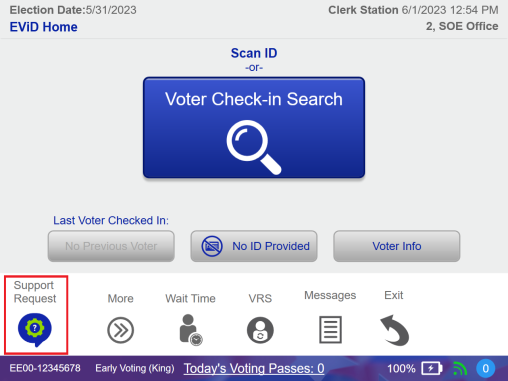Click the EViD Home title
Image resolution: width=508 pixels, height=381 pixels.
pos(43,27)
